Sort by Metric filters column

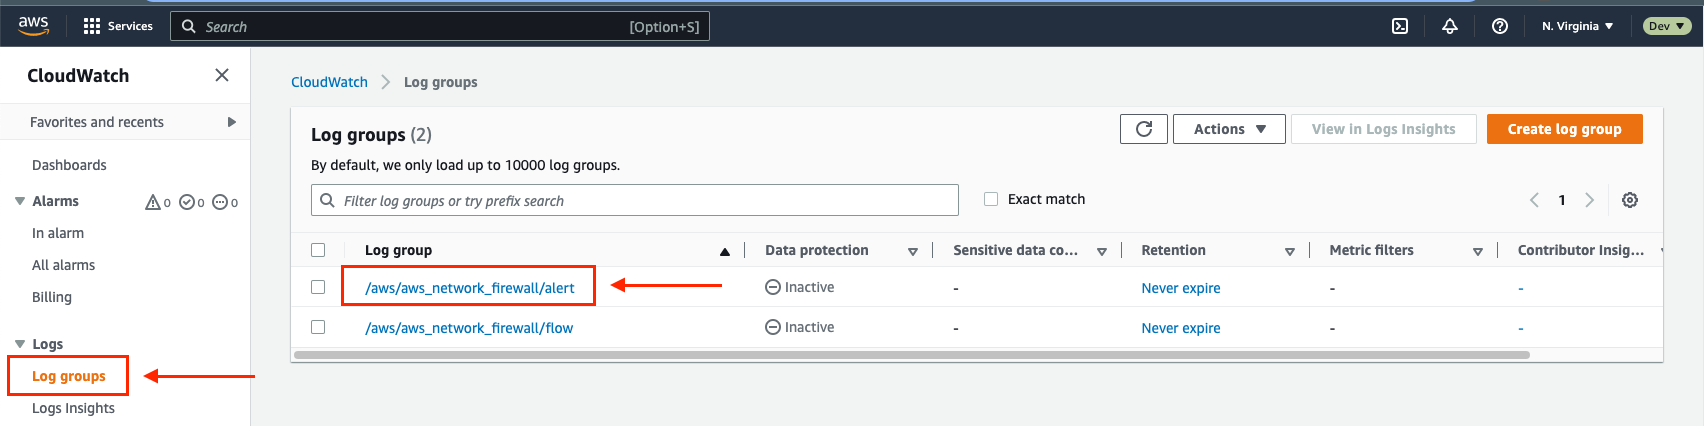tap(1478, 252)
